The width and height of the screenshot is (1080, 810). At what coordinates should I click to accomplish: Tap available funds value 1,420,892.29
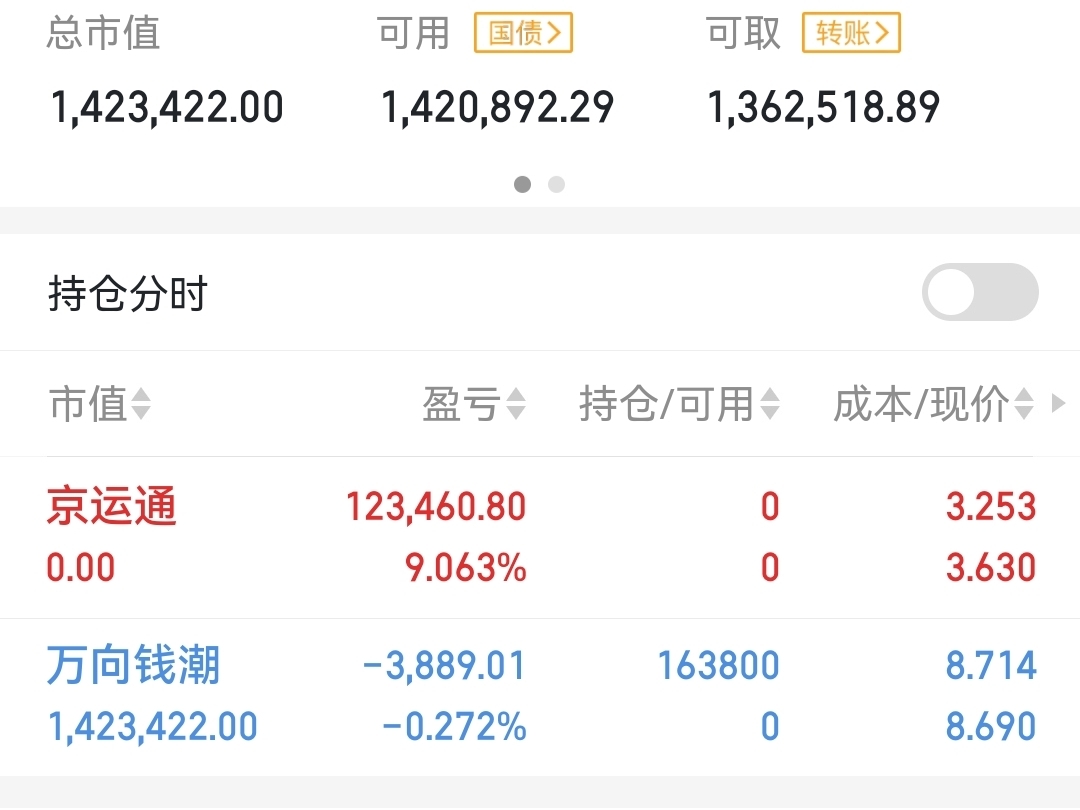tap(497, 107)
